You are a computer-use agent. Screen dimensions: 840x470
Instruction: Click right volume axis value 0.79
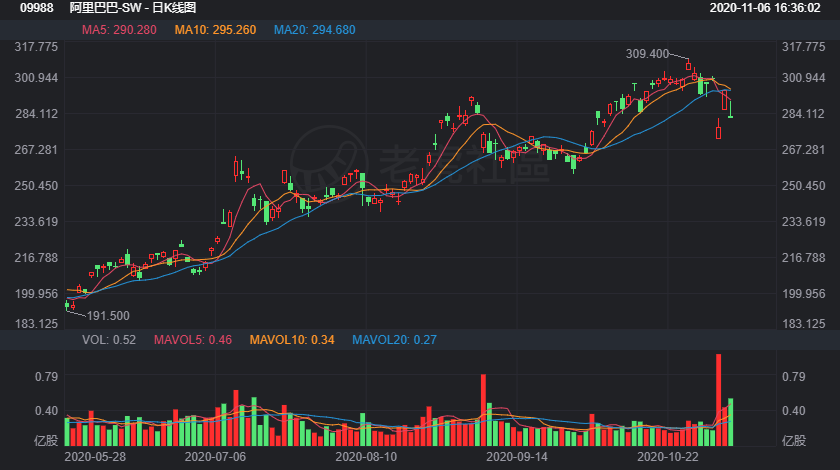(x=793, y=377)
